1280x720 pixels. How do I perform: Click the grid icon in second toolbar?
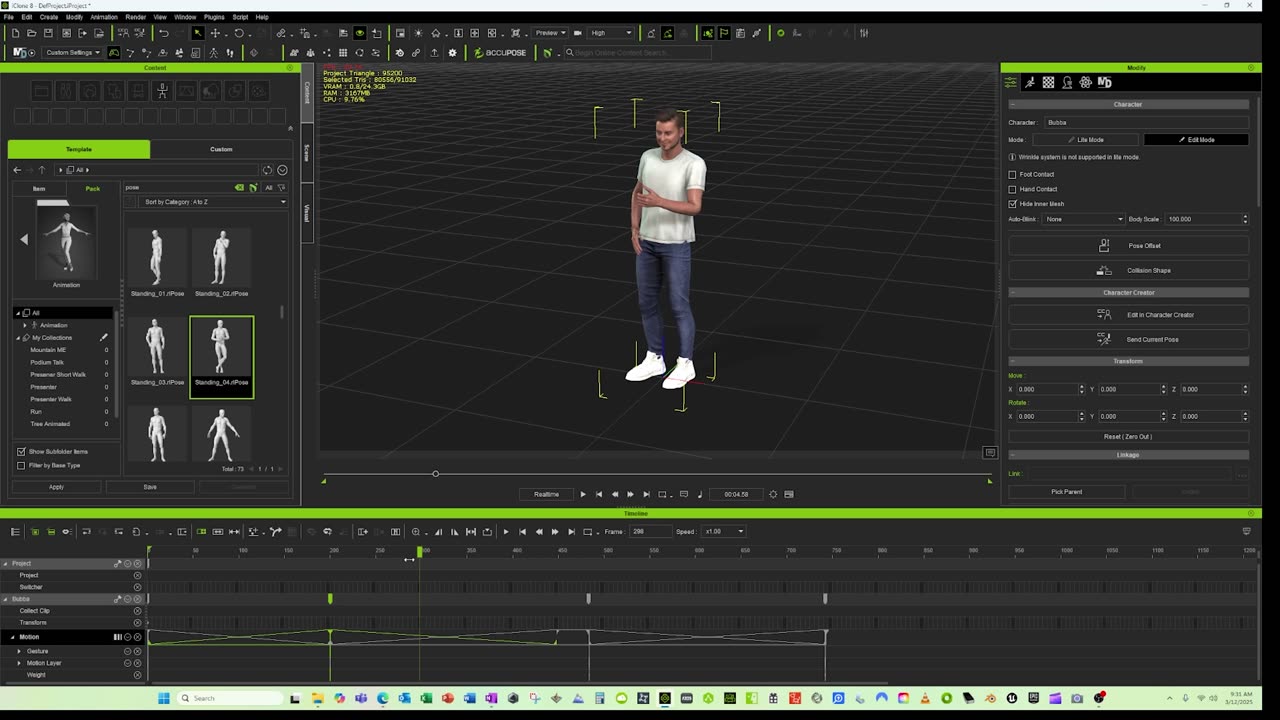(x=343, y=53)
